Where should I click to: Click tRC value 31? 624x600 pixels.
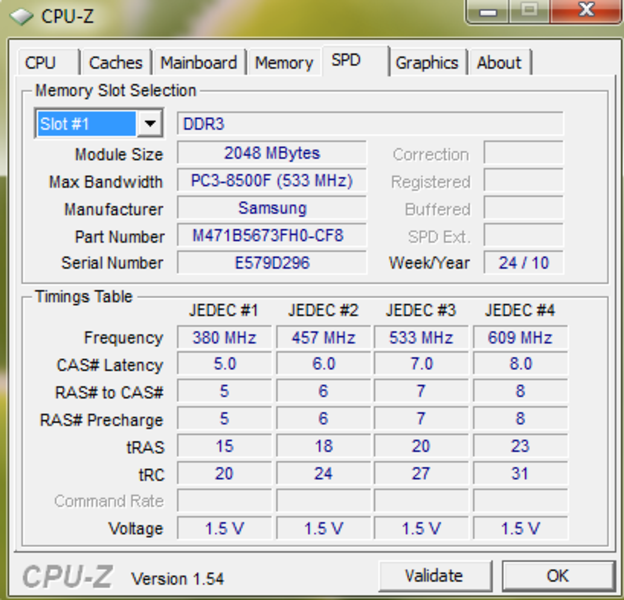click(520, 473)
